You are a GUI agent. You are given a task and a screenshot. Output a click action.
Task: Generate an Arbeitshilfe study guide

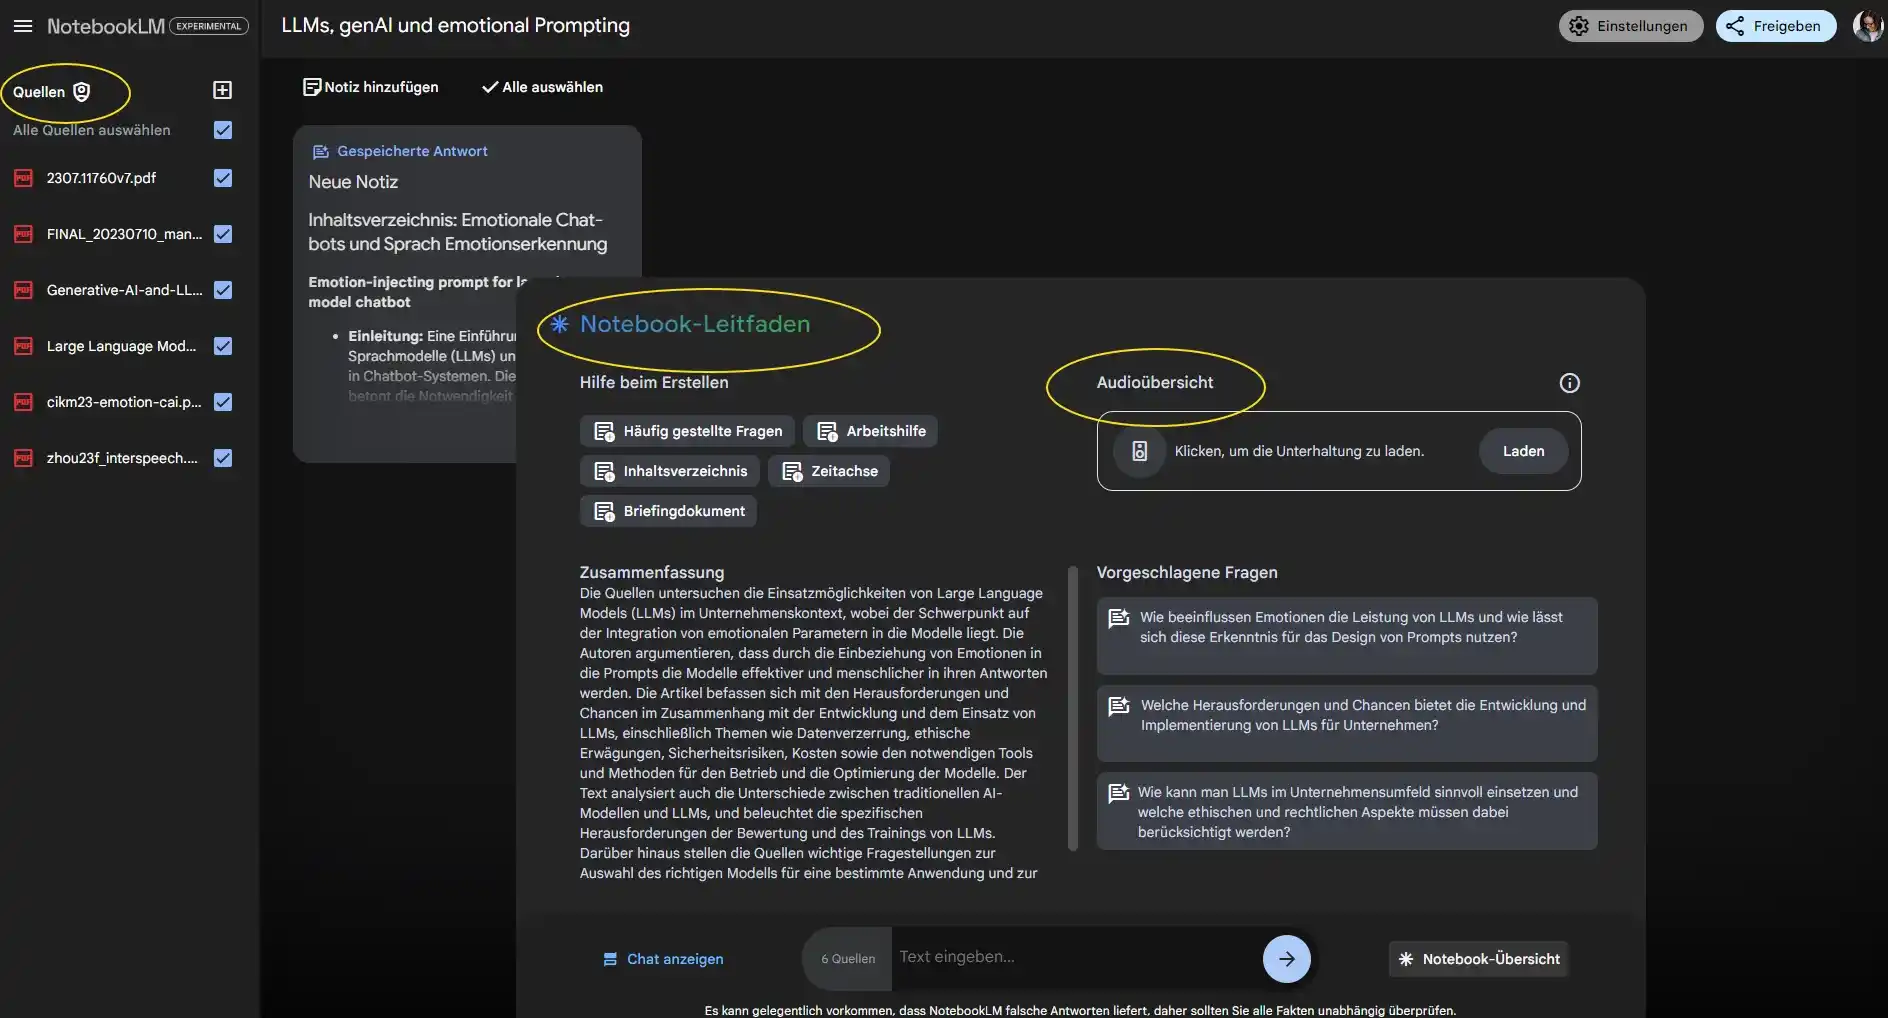(x=870, y=431)
